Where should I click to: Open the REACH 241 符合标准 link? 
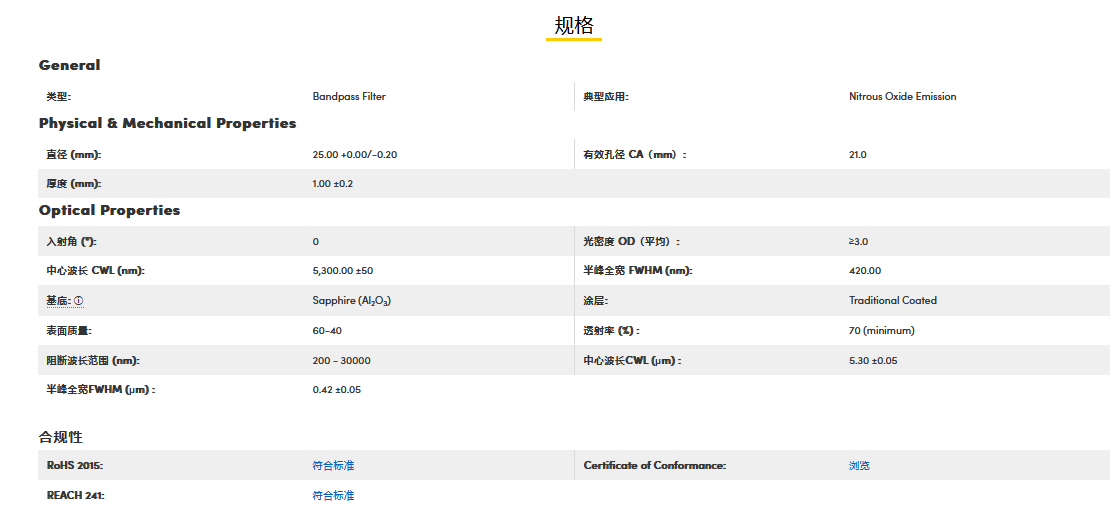tap(333, 496)
